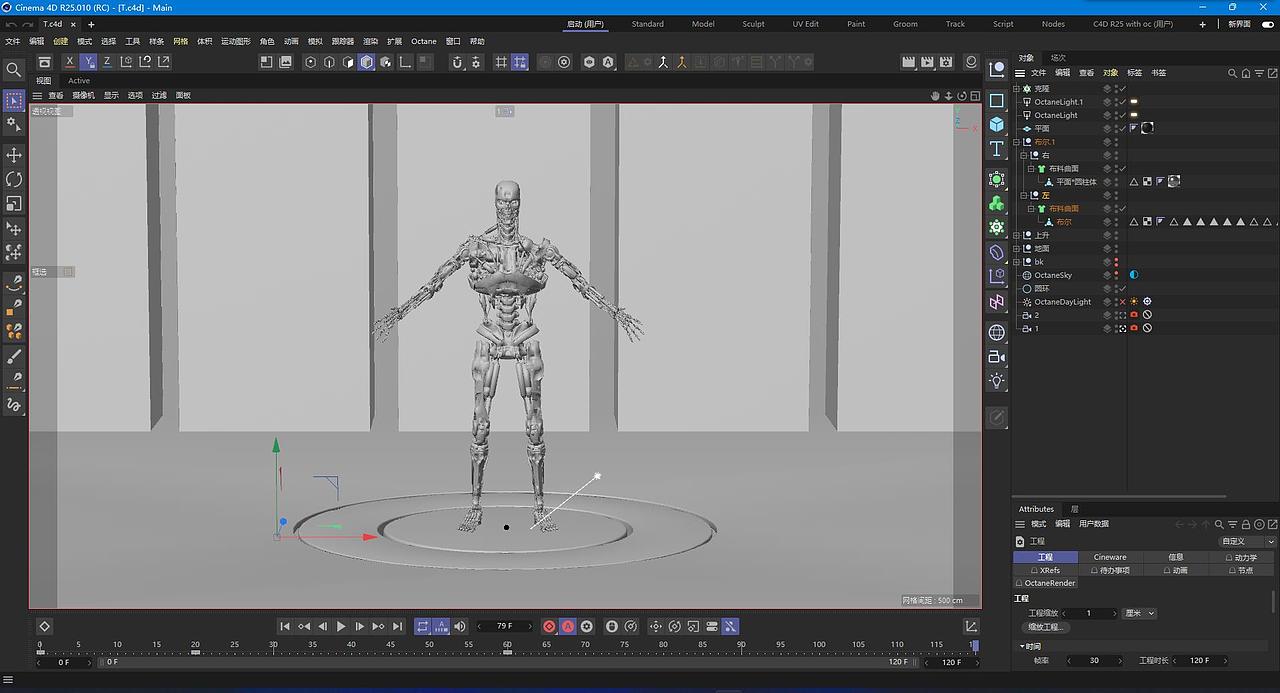Click the Render to Picture Viewer icon
Image resolution: width=1280 pixels, height=693 pixels.
[926, 61]
